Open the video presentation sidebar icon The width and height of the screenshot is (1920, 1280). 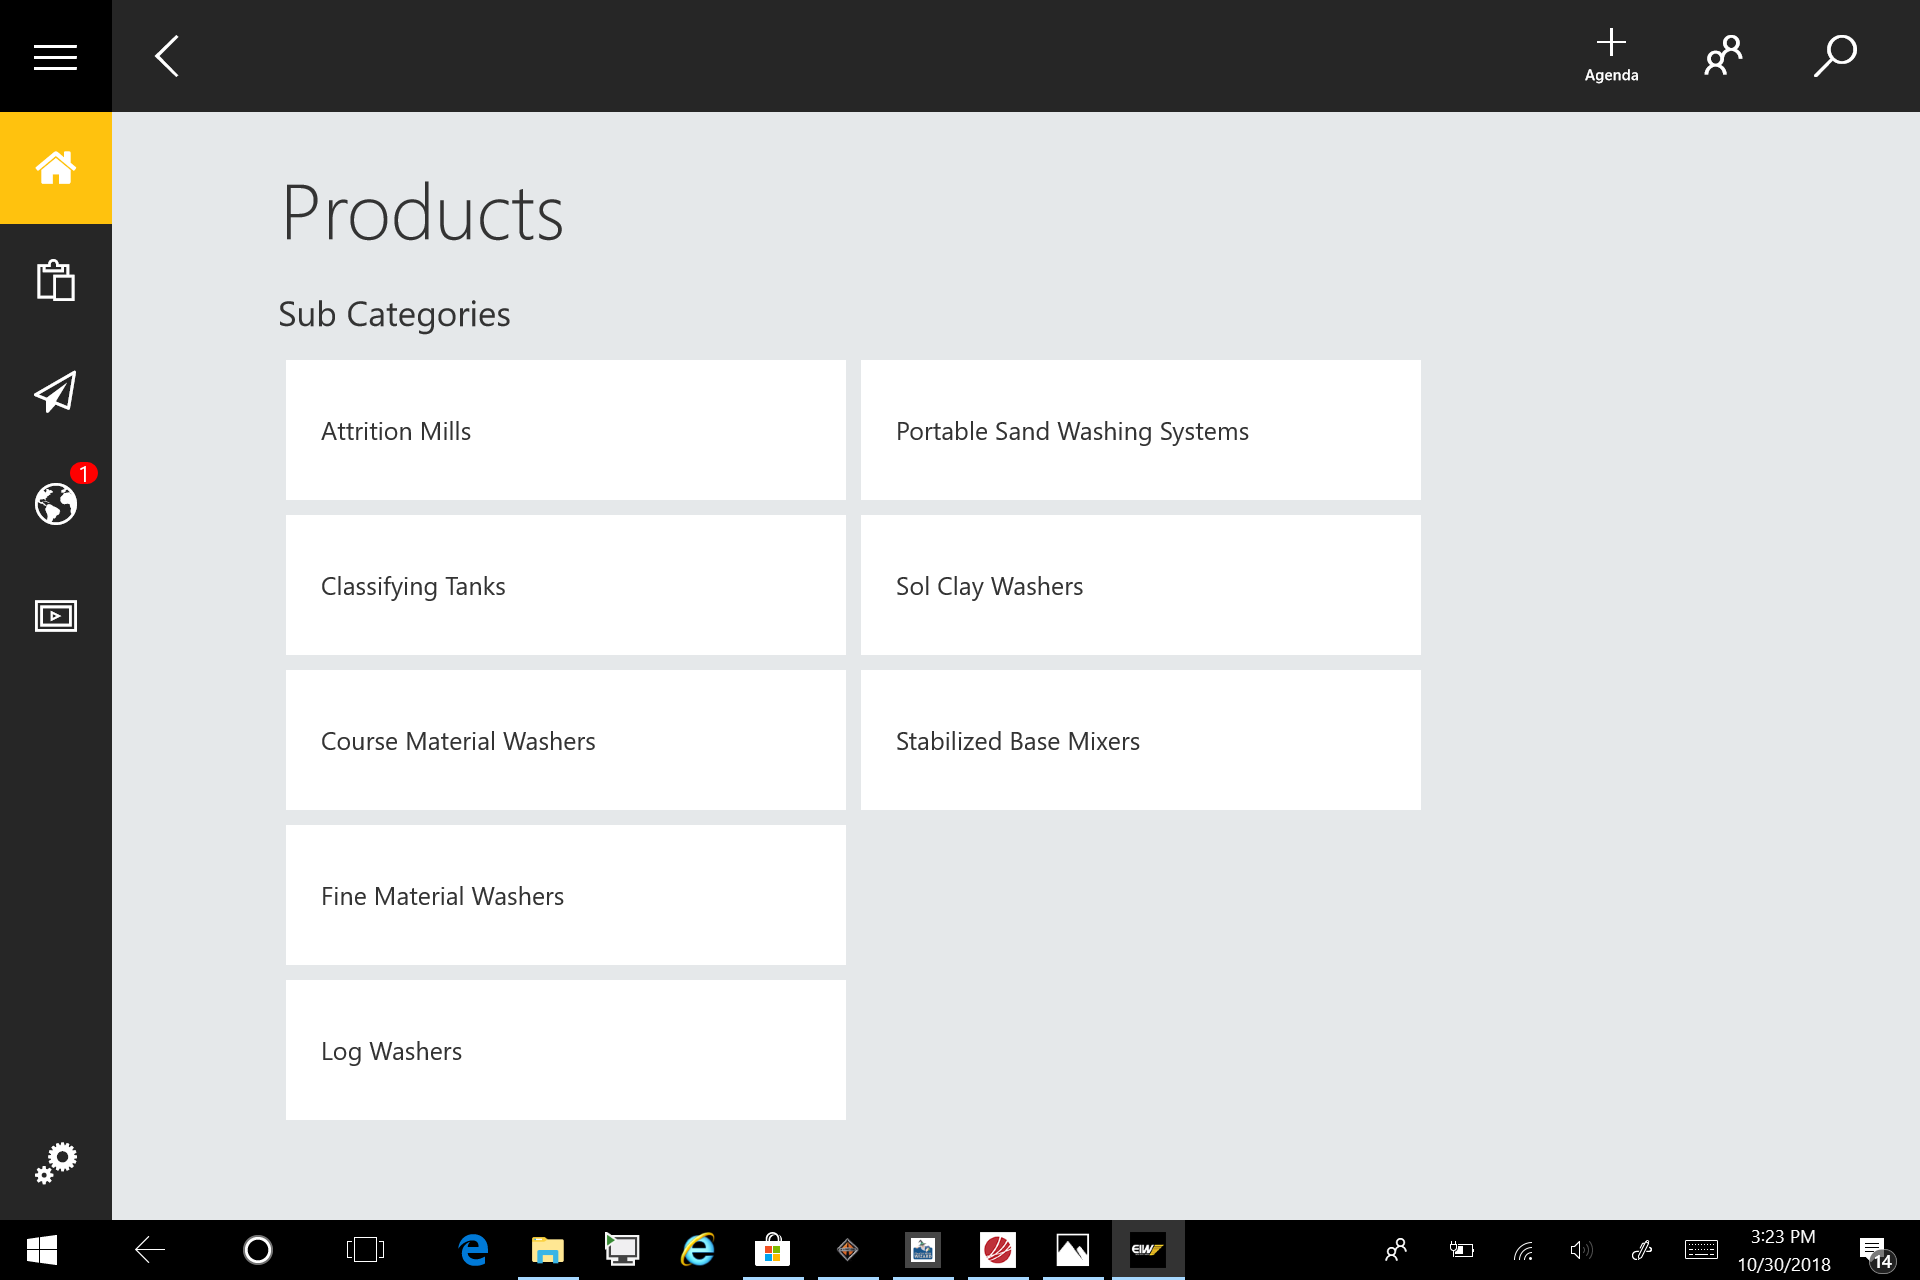point(55,616)
